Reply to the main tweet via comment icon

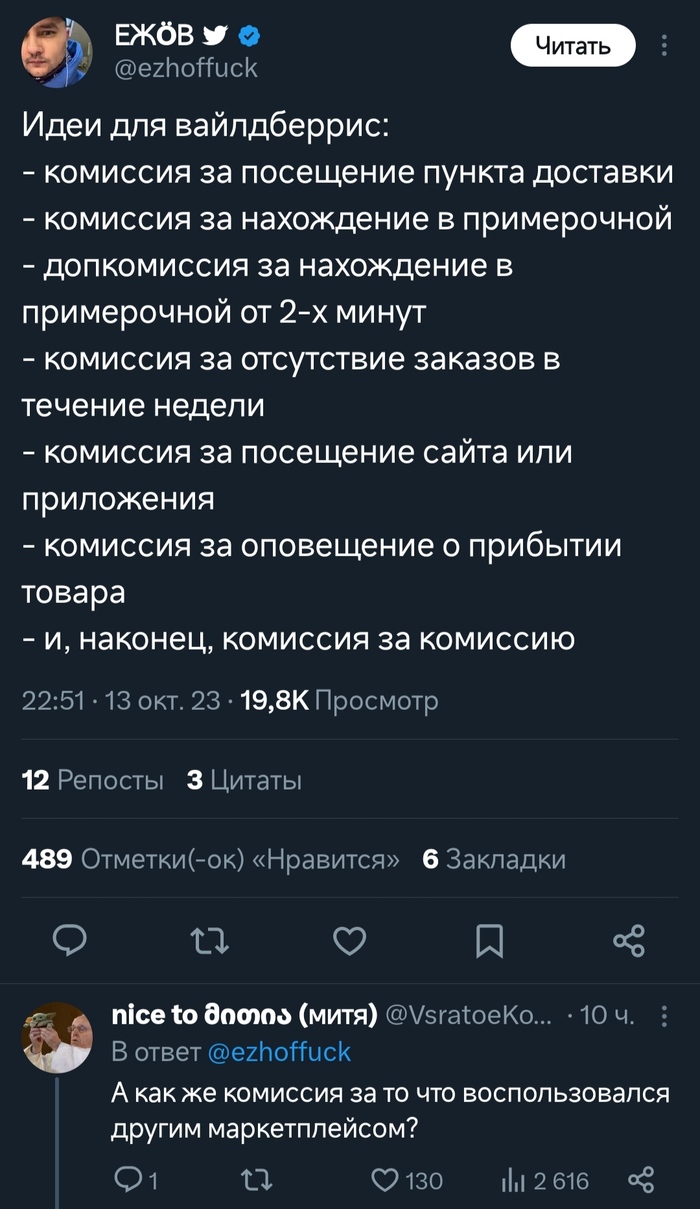(x=69, y=940)
